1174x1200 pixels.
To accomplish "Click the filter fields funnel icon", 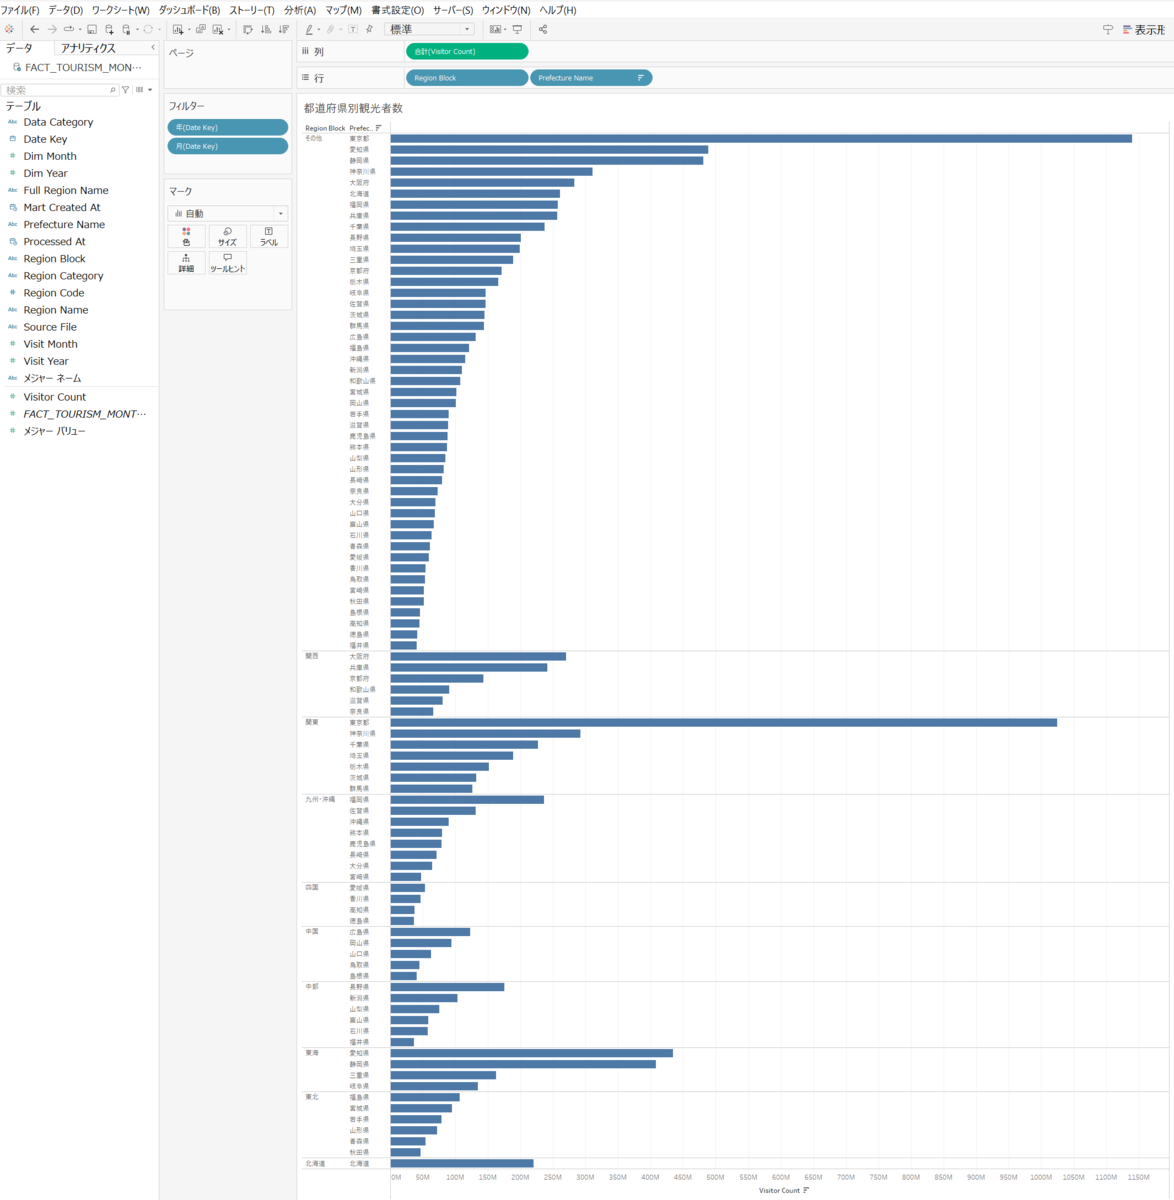I will pos(126,90).
